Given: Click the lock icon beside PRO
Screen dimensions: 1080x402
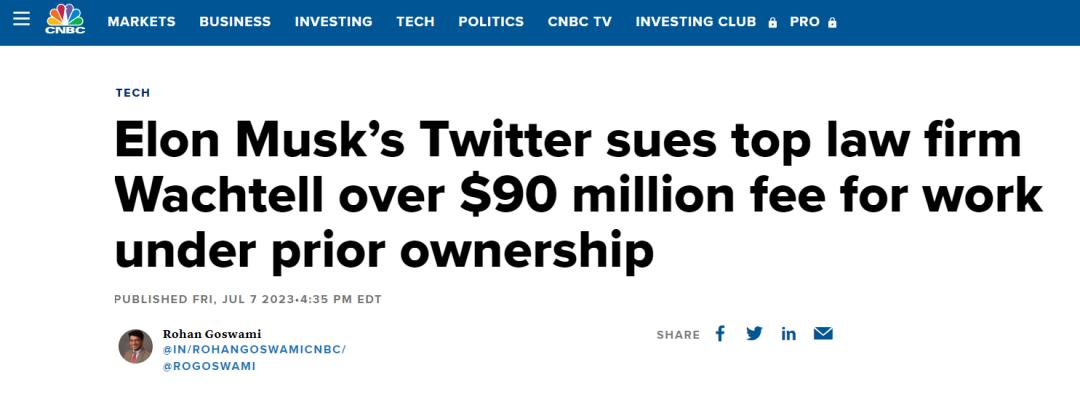Looking at the screenshot, I should 832,22.
